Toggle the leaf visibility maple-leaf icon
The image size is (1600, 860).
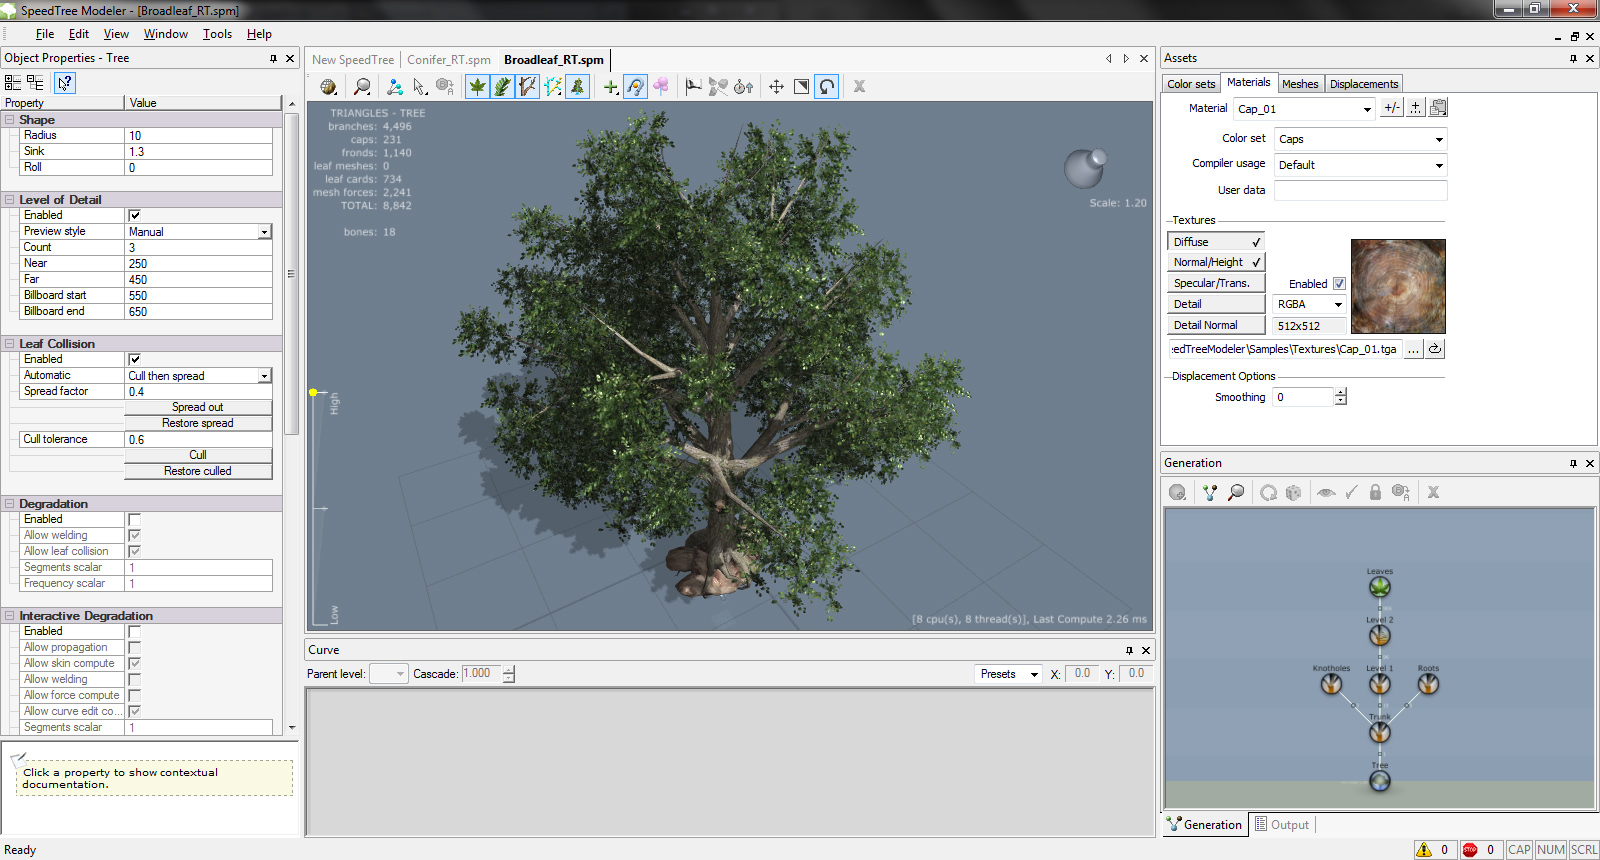478,87
